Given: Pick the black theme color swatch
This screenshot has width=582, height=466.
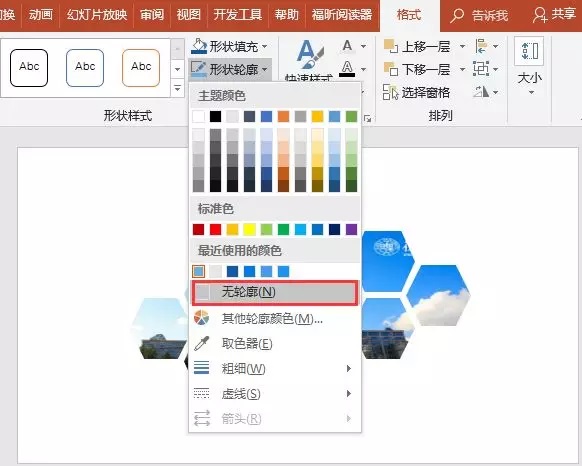Looking at the screenshot, I should (x=215, y=117).
